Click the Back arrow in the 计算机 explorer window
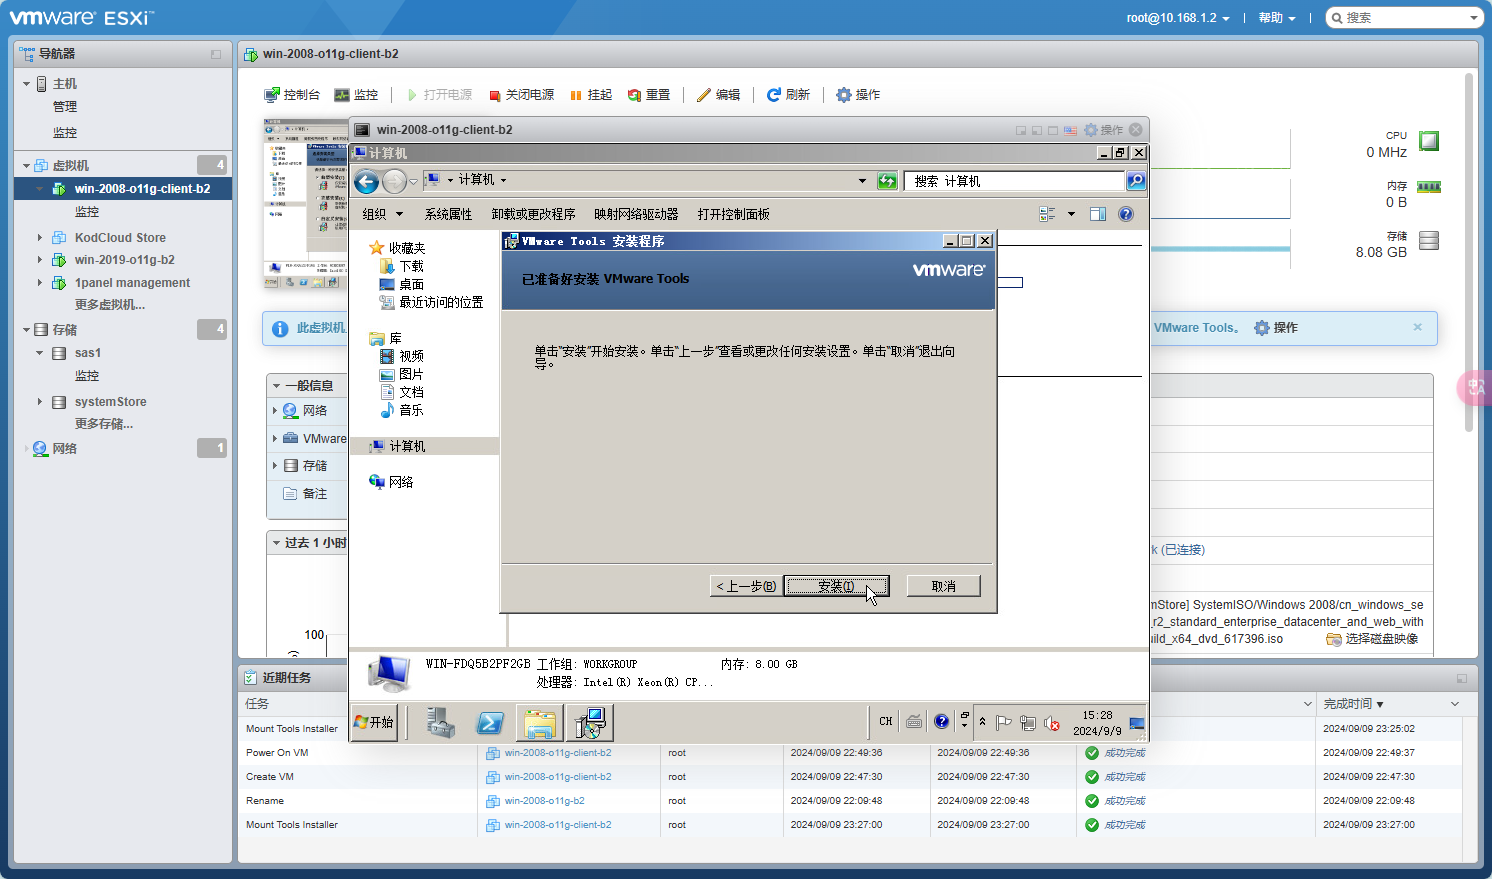Viewport: 1492px width, 879px height. click(366, 181)
